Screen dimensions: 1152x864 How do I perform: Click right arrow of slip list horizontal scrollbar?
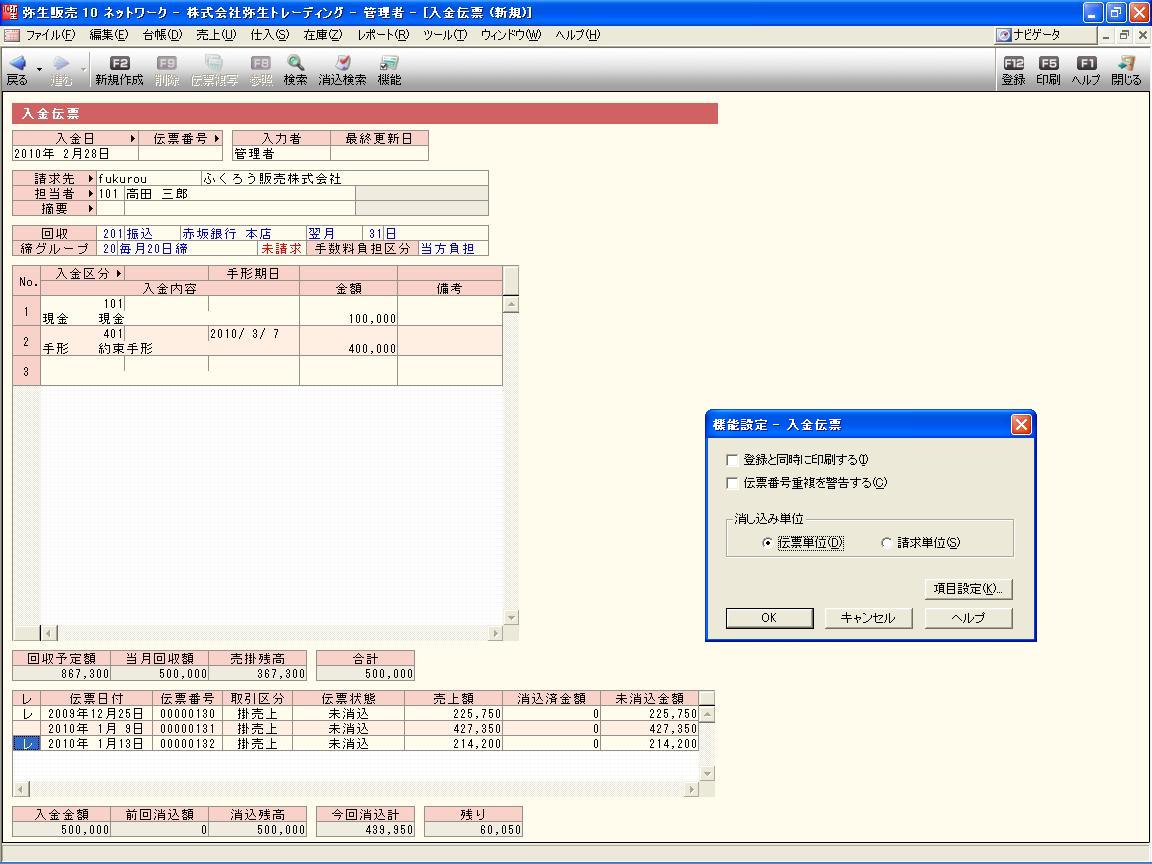tap(691, 789)
